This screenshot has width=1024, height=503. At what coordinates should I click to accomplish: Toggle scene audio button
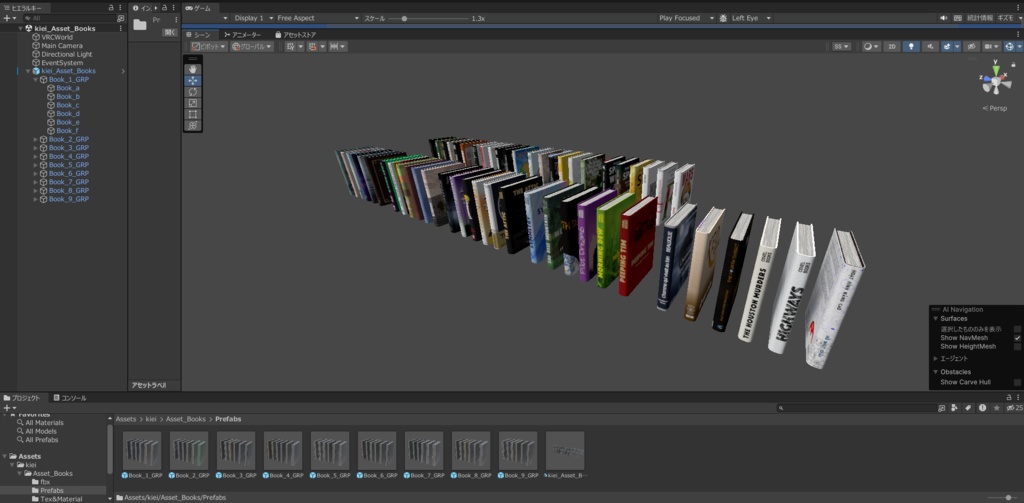click(x=931, y=47)
